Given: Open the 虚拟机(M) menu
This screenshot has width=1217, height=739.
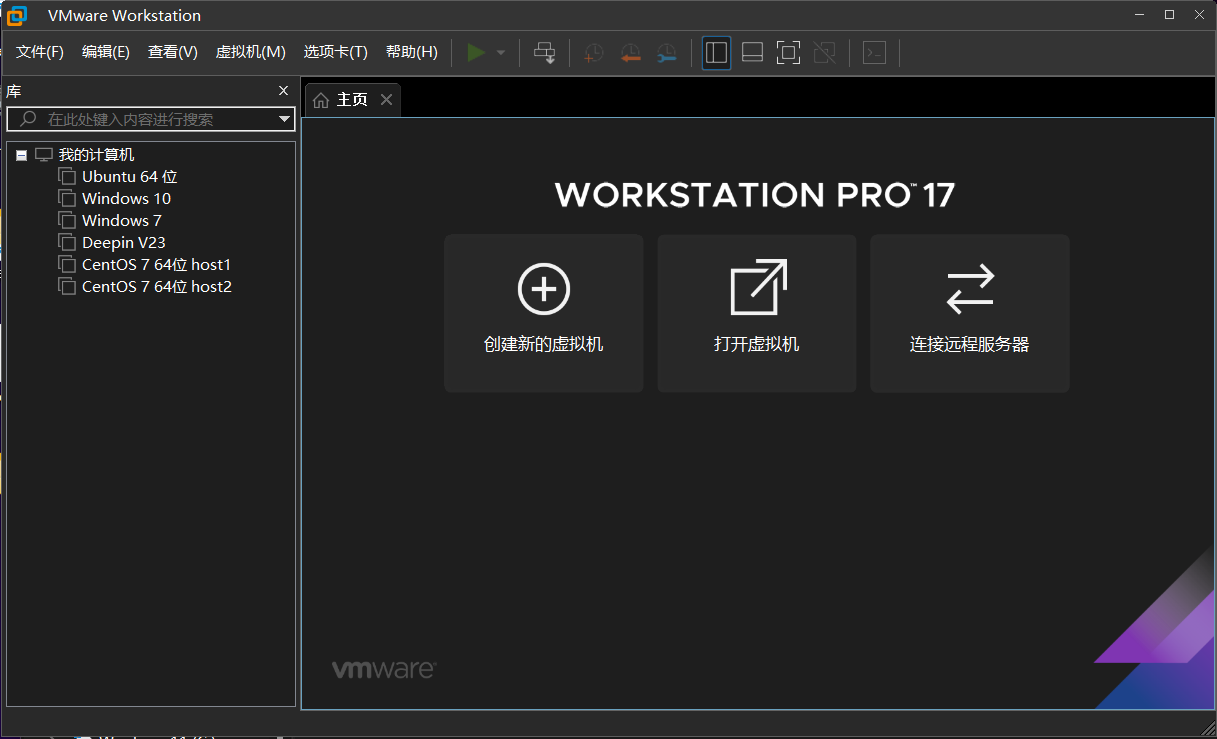Looking at the screenshot, I should (250, 52).
